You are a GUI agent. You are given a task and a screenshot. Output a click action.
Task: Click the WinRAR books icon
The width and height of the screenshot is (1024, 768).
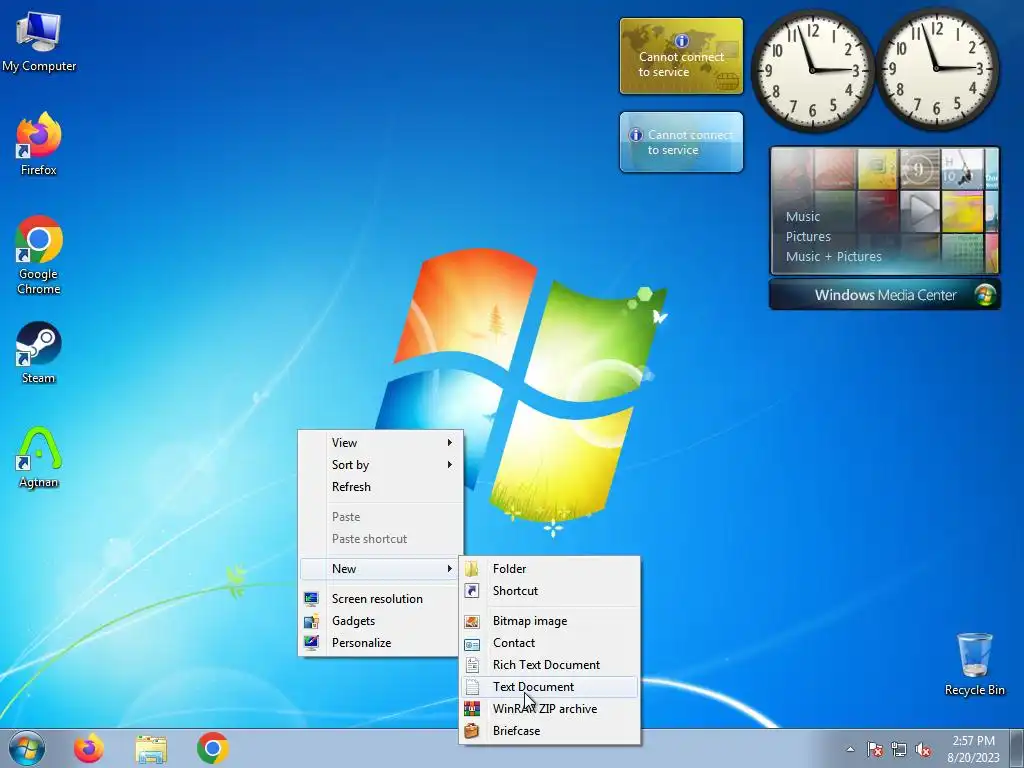(x=472, y=709)
